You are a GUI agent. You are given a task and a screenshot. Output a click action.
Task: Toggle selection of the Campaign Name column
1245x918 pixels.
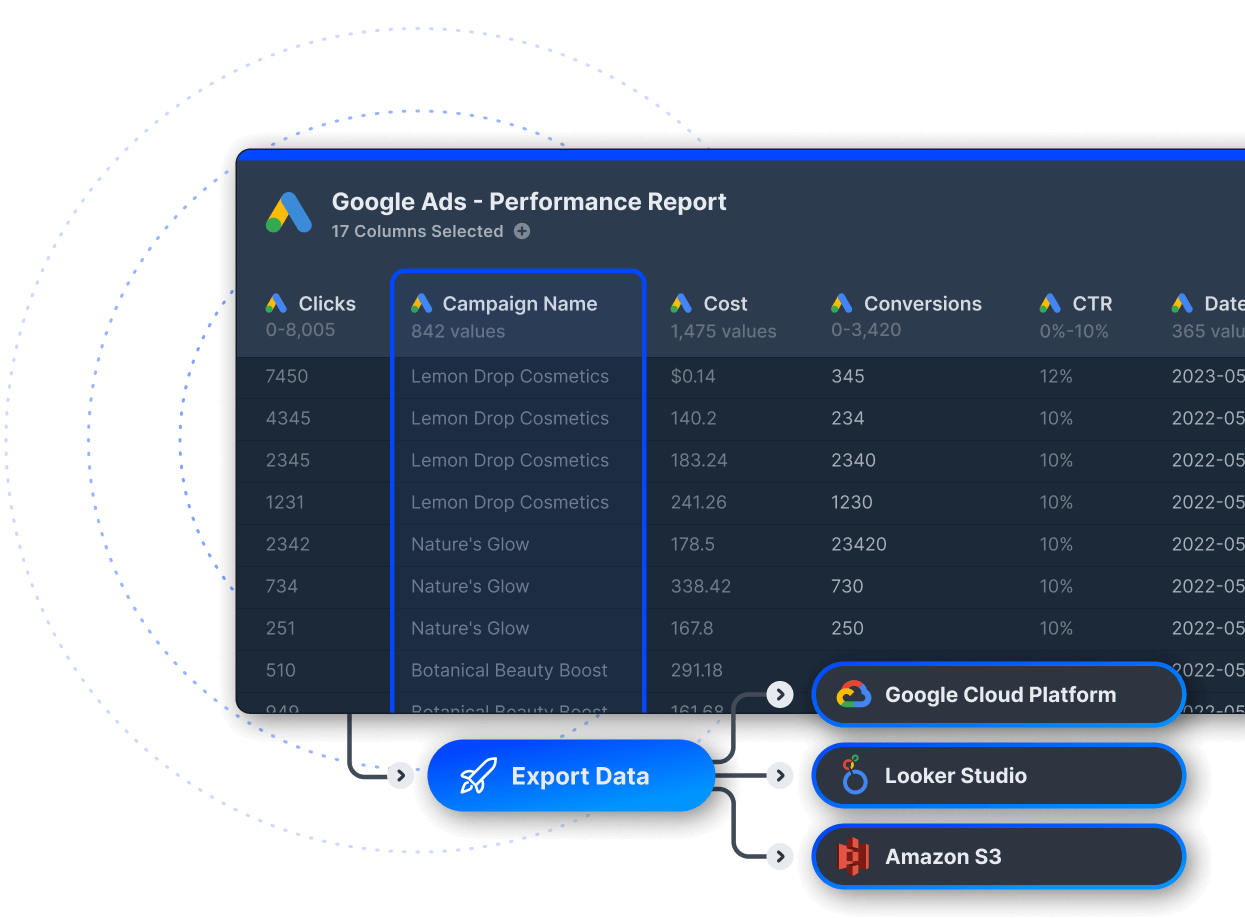(x=518, y=304)
